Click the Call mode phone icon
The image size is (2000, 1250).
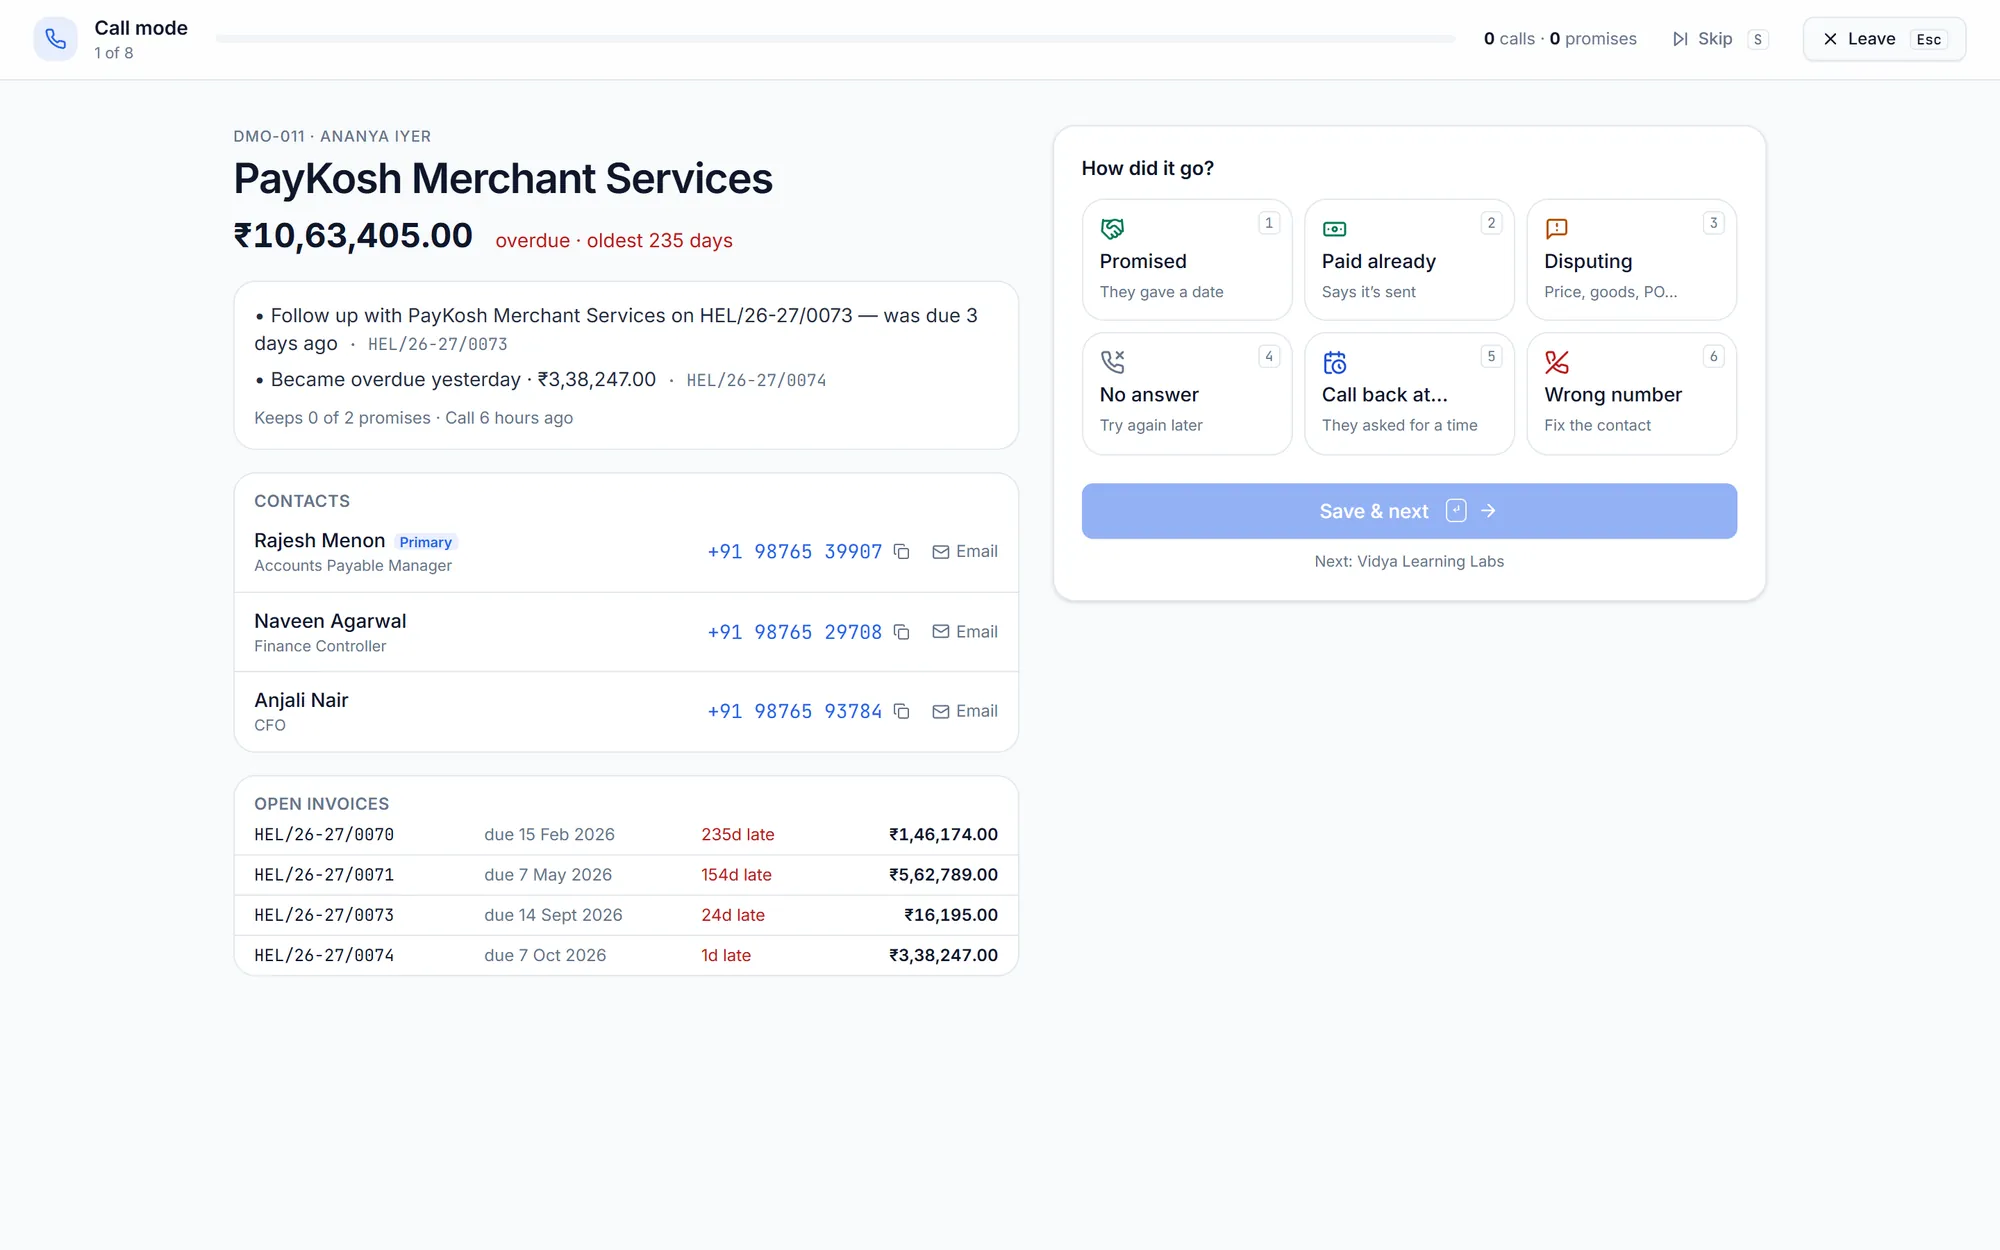[x=55, y=39]
